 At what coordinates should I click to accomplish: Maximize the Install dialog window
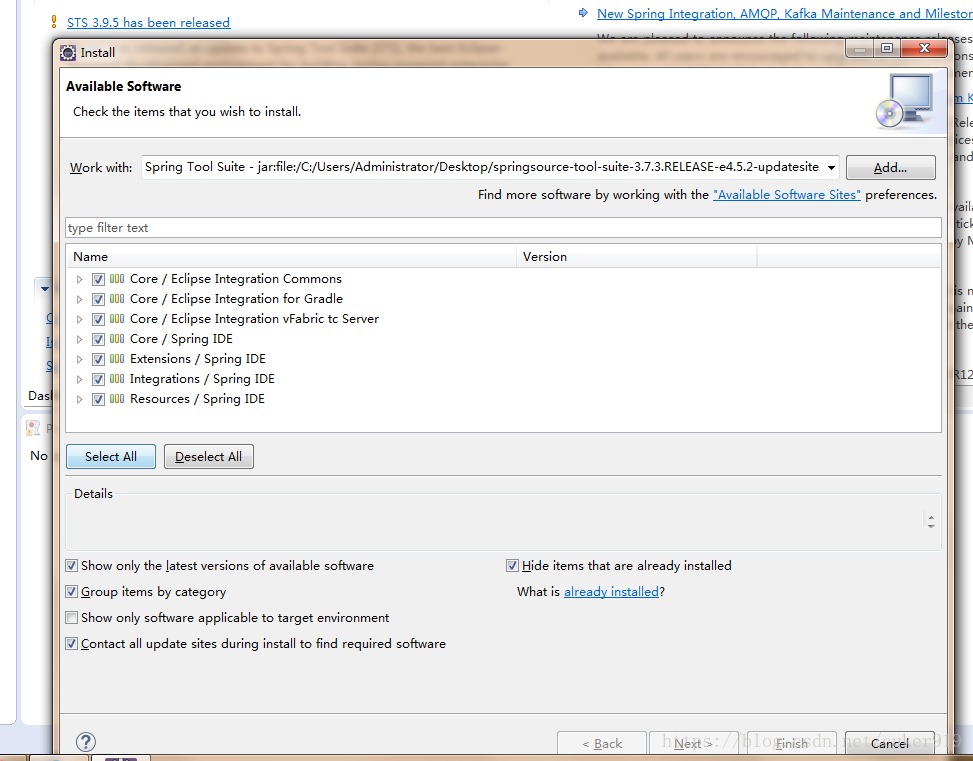(887, 48)
